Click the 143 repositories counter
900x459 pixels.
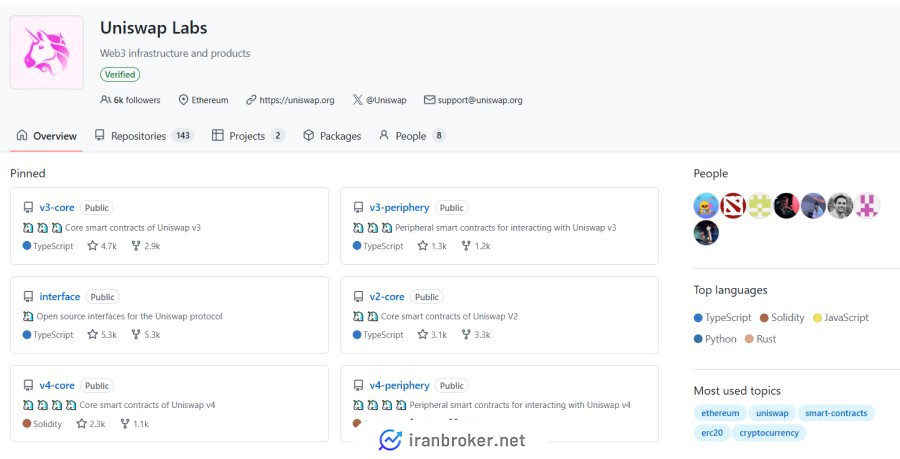point(183,136)
